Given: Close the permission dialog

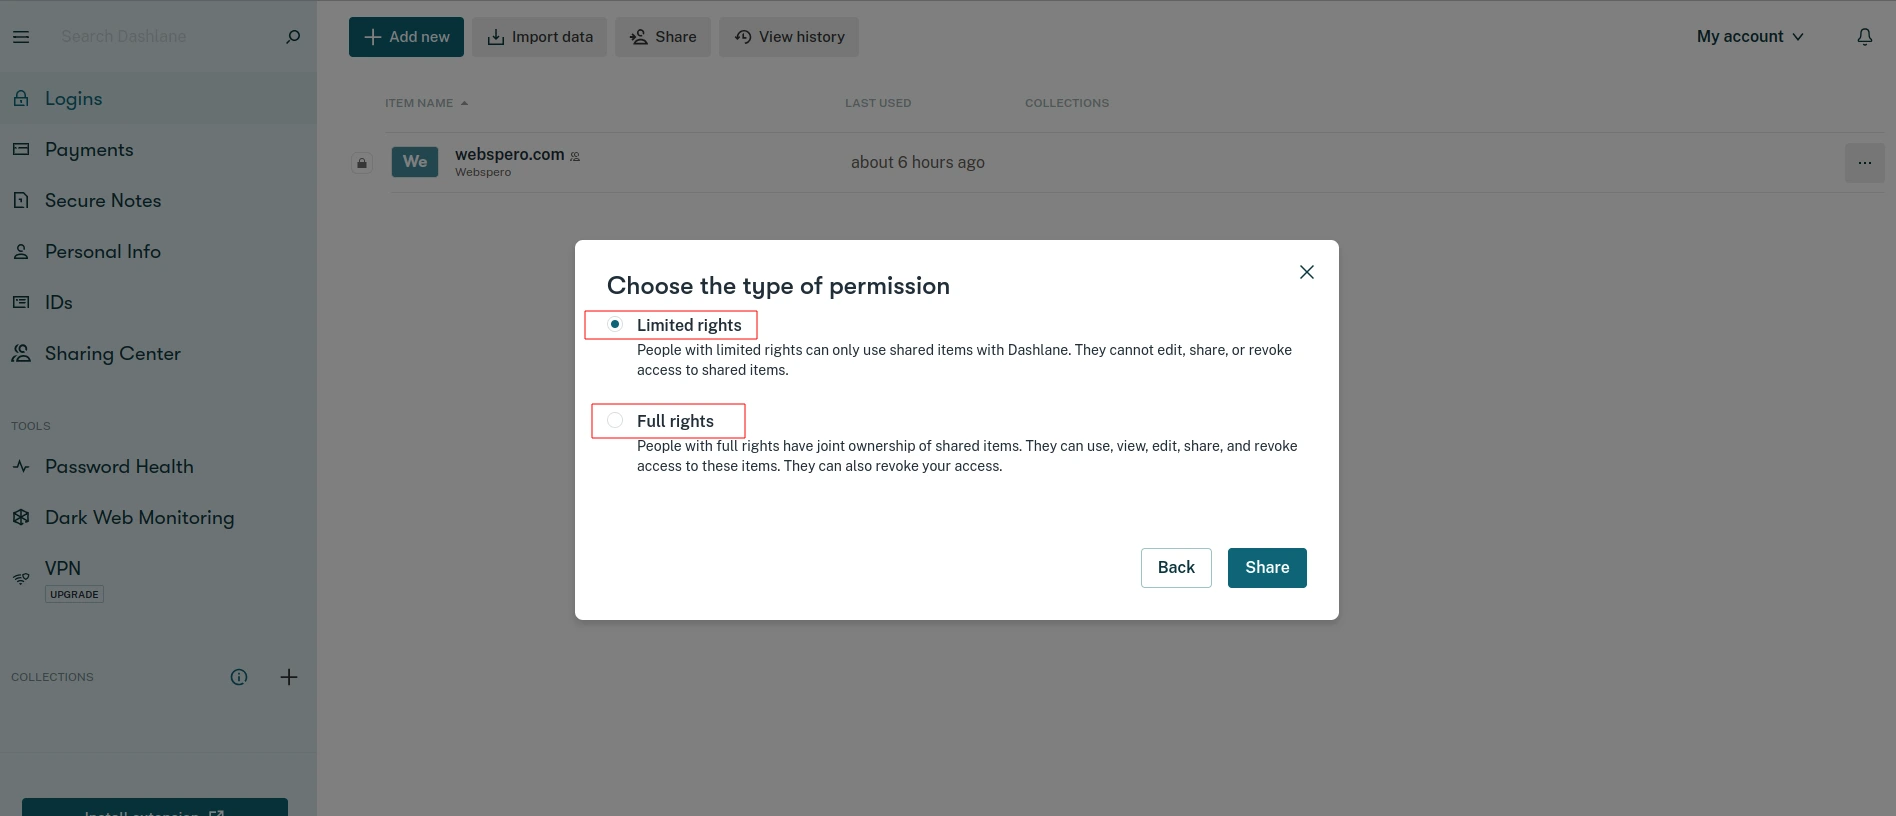Looking at the screenshot, I should coord(1307,272).
